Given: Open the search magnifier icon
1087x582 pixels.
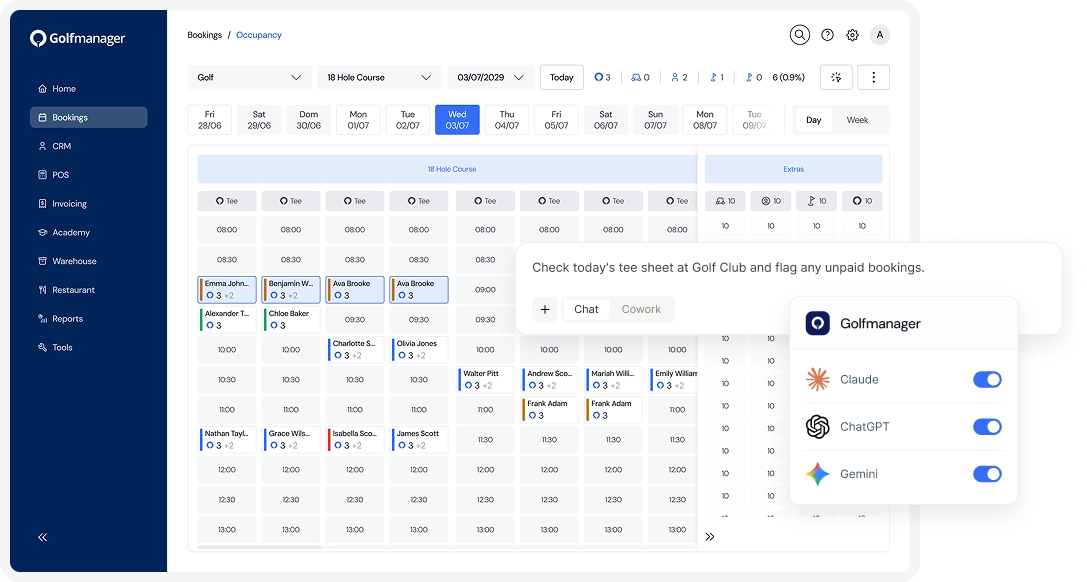Looking at the screenshot, I should coord(799,35).
